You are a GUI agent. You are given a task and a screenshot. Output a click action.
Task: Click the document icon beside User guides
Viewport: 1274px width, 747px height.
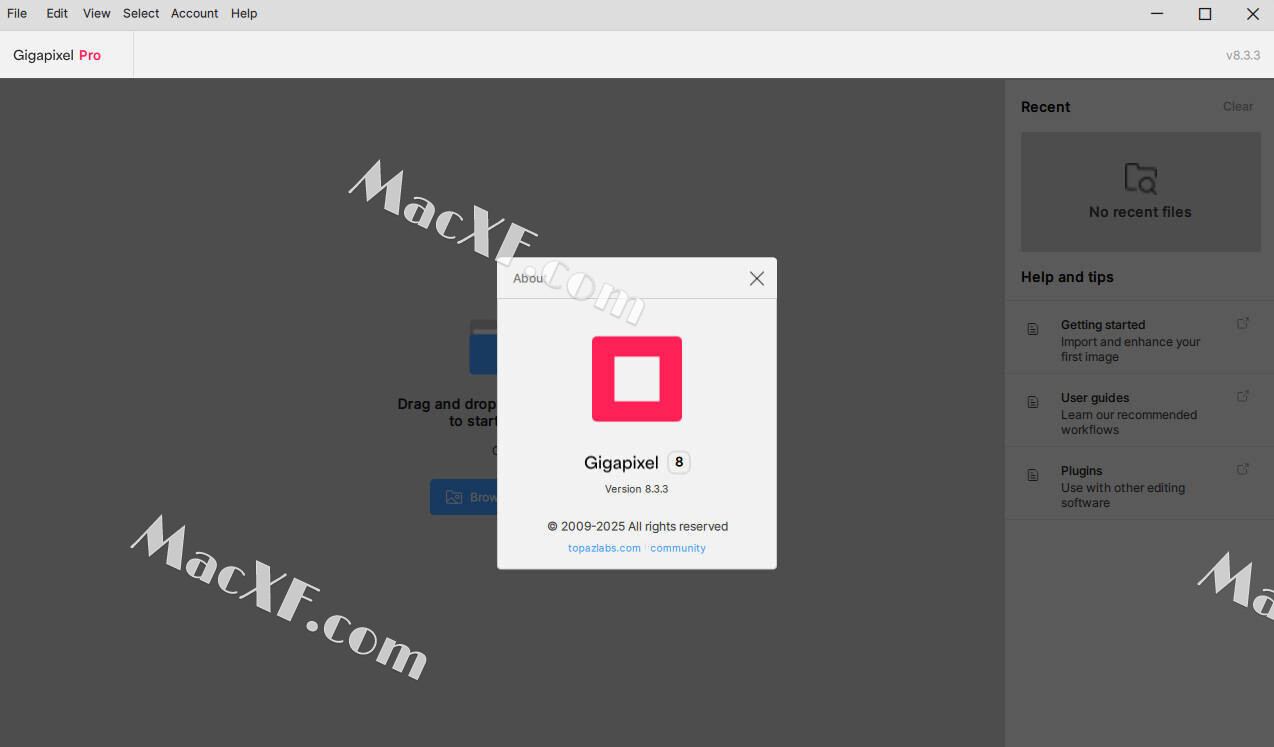pos(1033,402)
